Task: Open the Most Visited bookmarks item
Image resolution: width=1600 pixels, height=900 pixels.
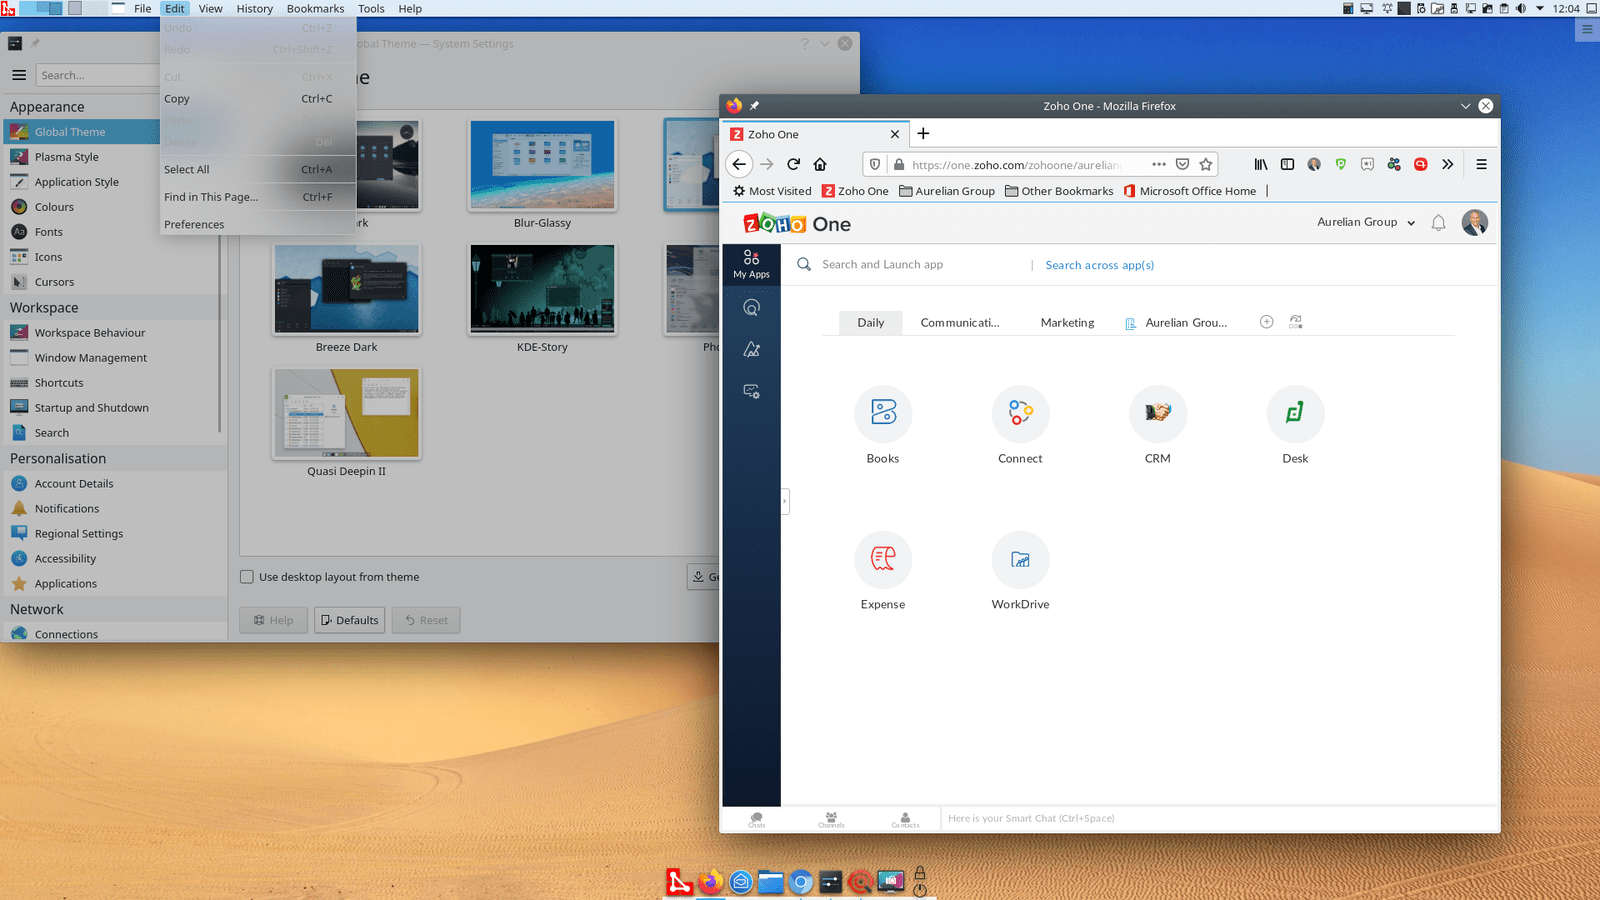Action: tap(771, 191)
